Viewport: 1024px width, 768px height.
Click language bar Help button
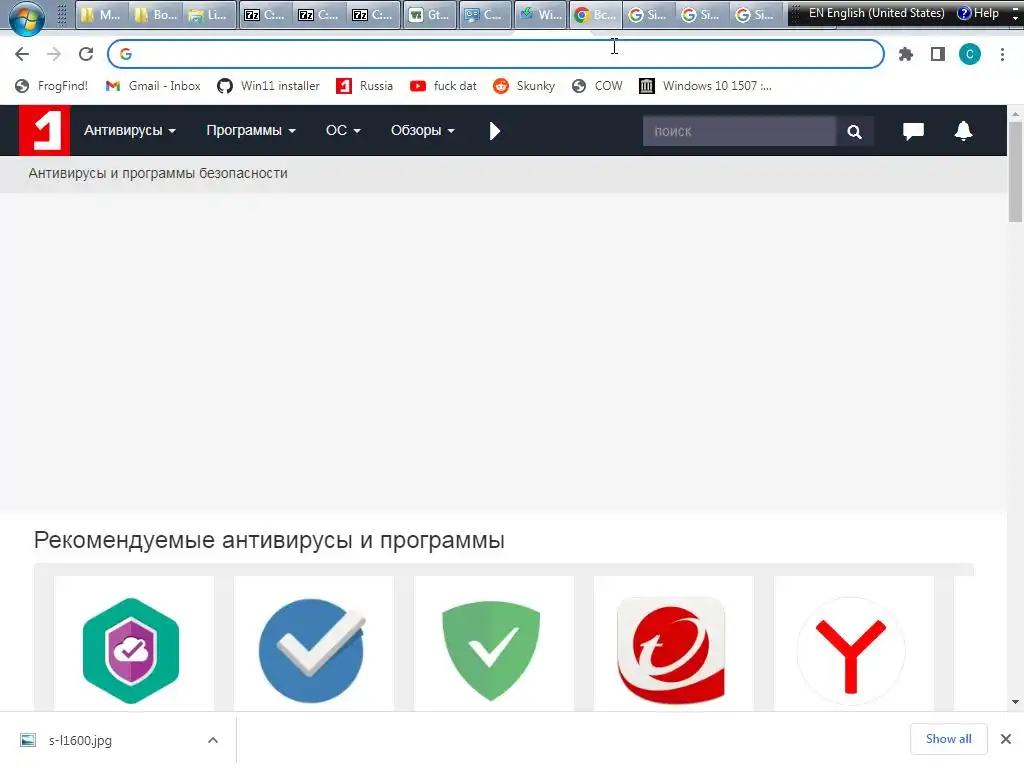coord(978,13)
